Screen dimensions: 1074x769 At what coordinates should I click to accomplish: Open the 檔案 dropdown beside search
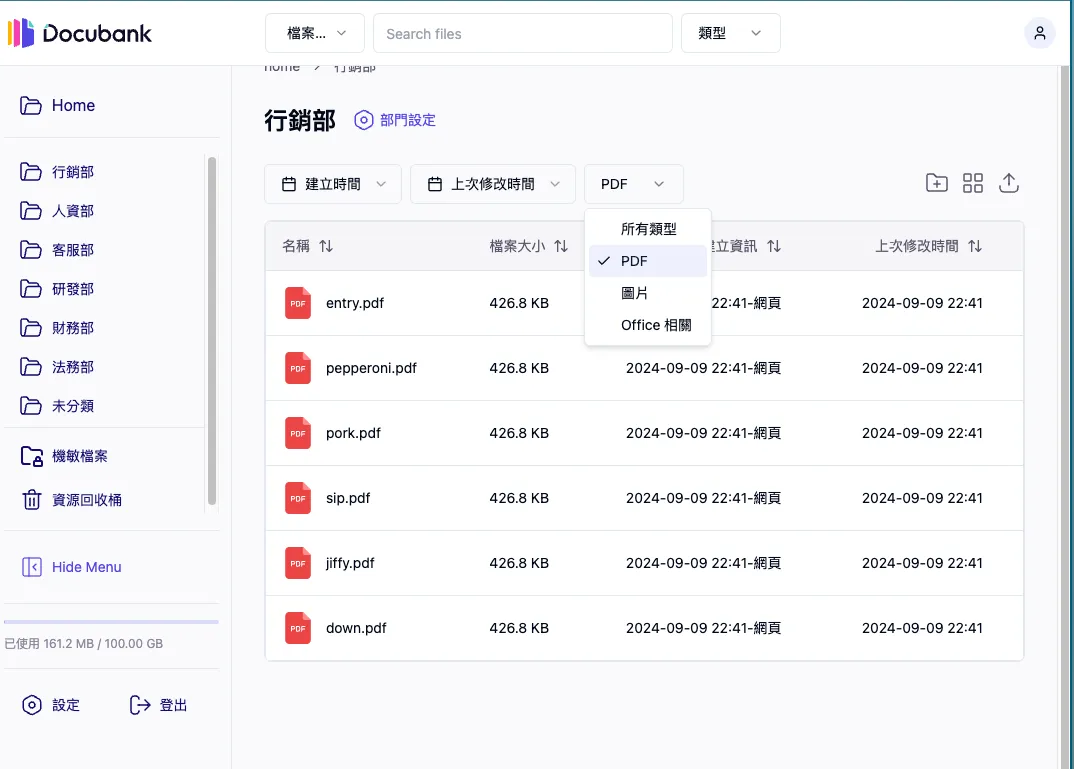pyautogui.click(x=314, y=33)
